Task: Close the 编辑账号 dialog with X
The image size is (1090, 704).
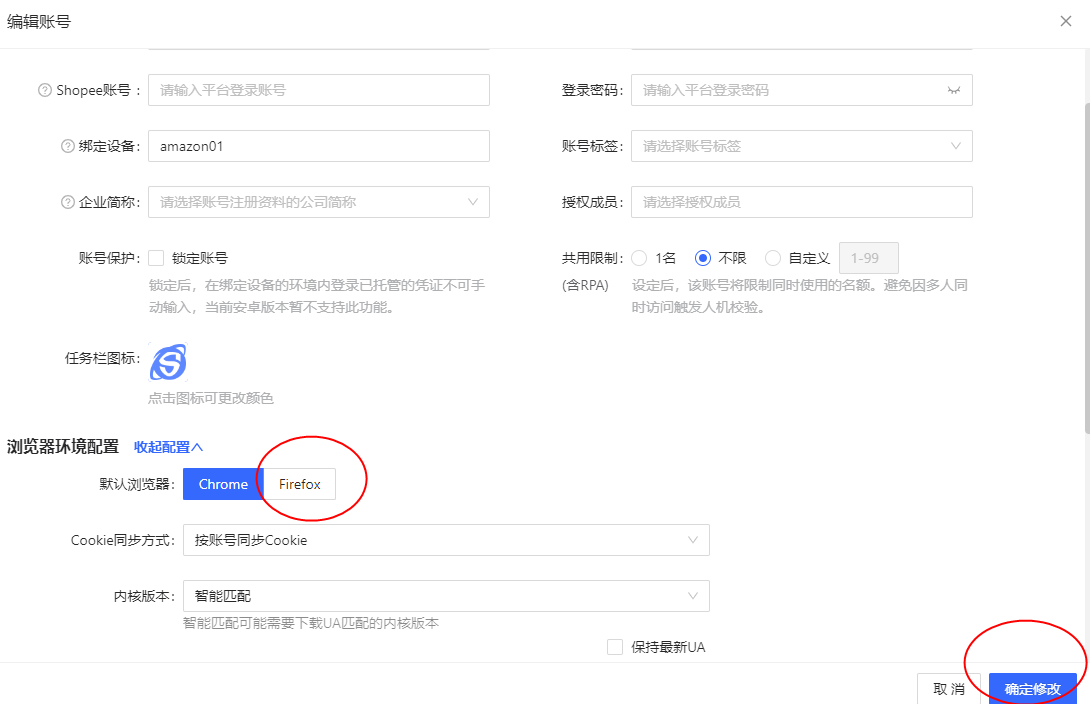Action: tap(1066, 21)
